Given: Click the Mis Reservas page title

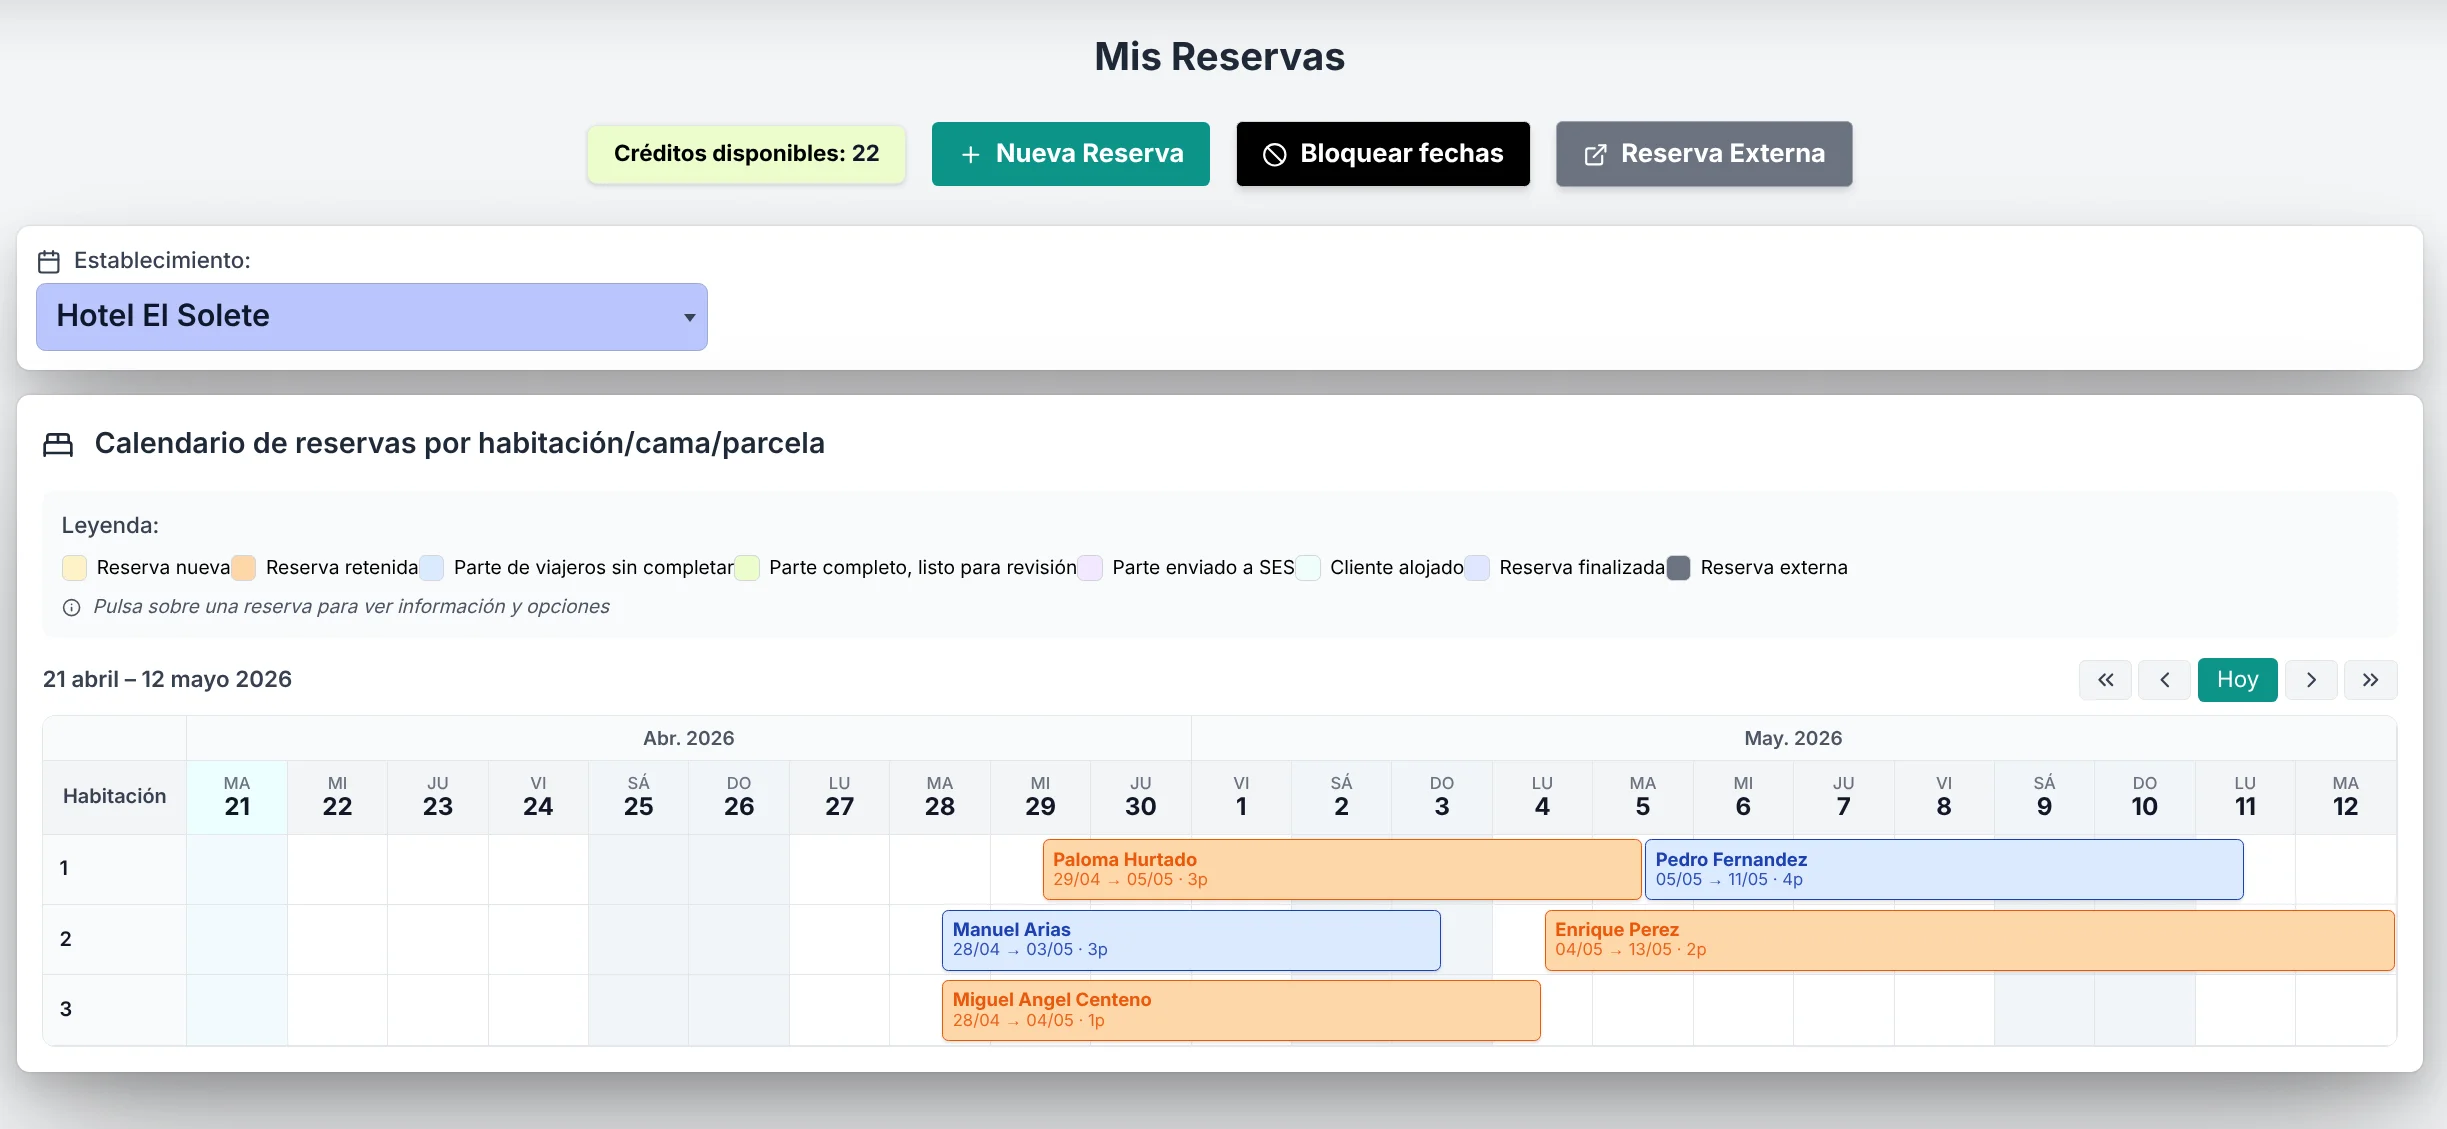Looking at the screenshot, I should 1220,57.
